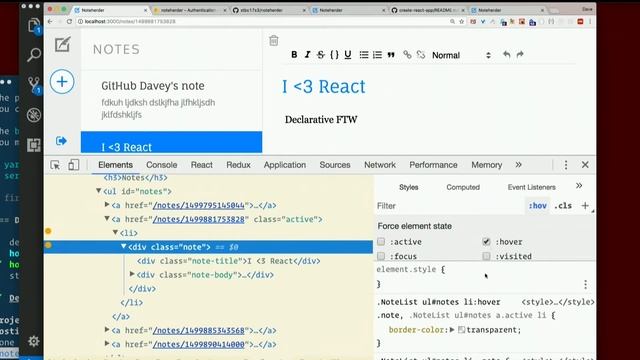Viewport: 640px width, 360px height.
Task: Open the GitHub Davey's note item
Action: click(171, 100)
